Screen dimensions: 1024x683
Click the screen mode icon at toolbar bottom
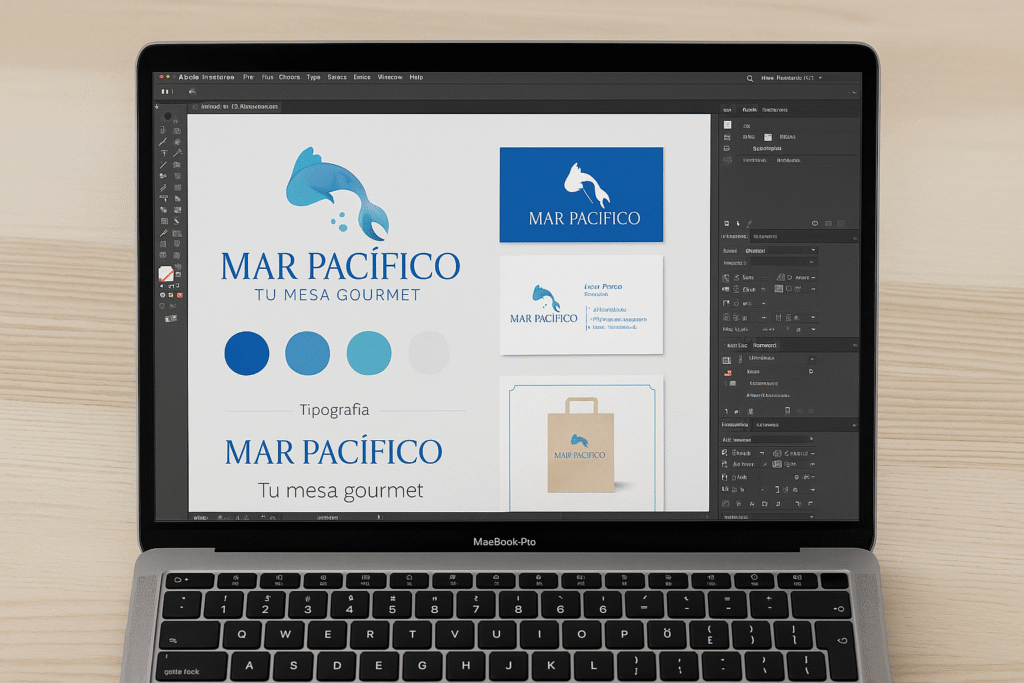coord(170,317)
